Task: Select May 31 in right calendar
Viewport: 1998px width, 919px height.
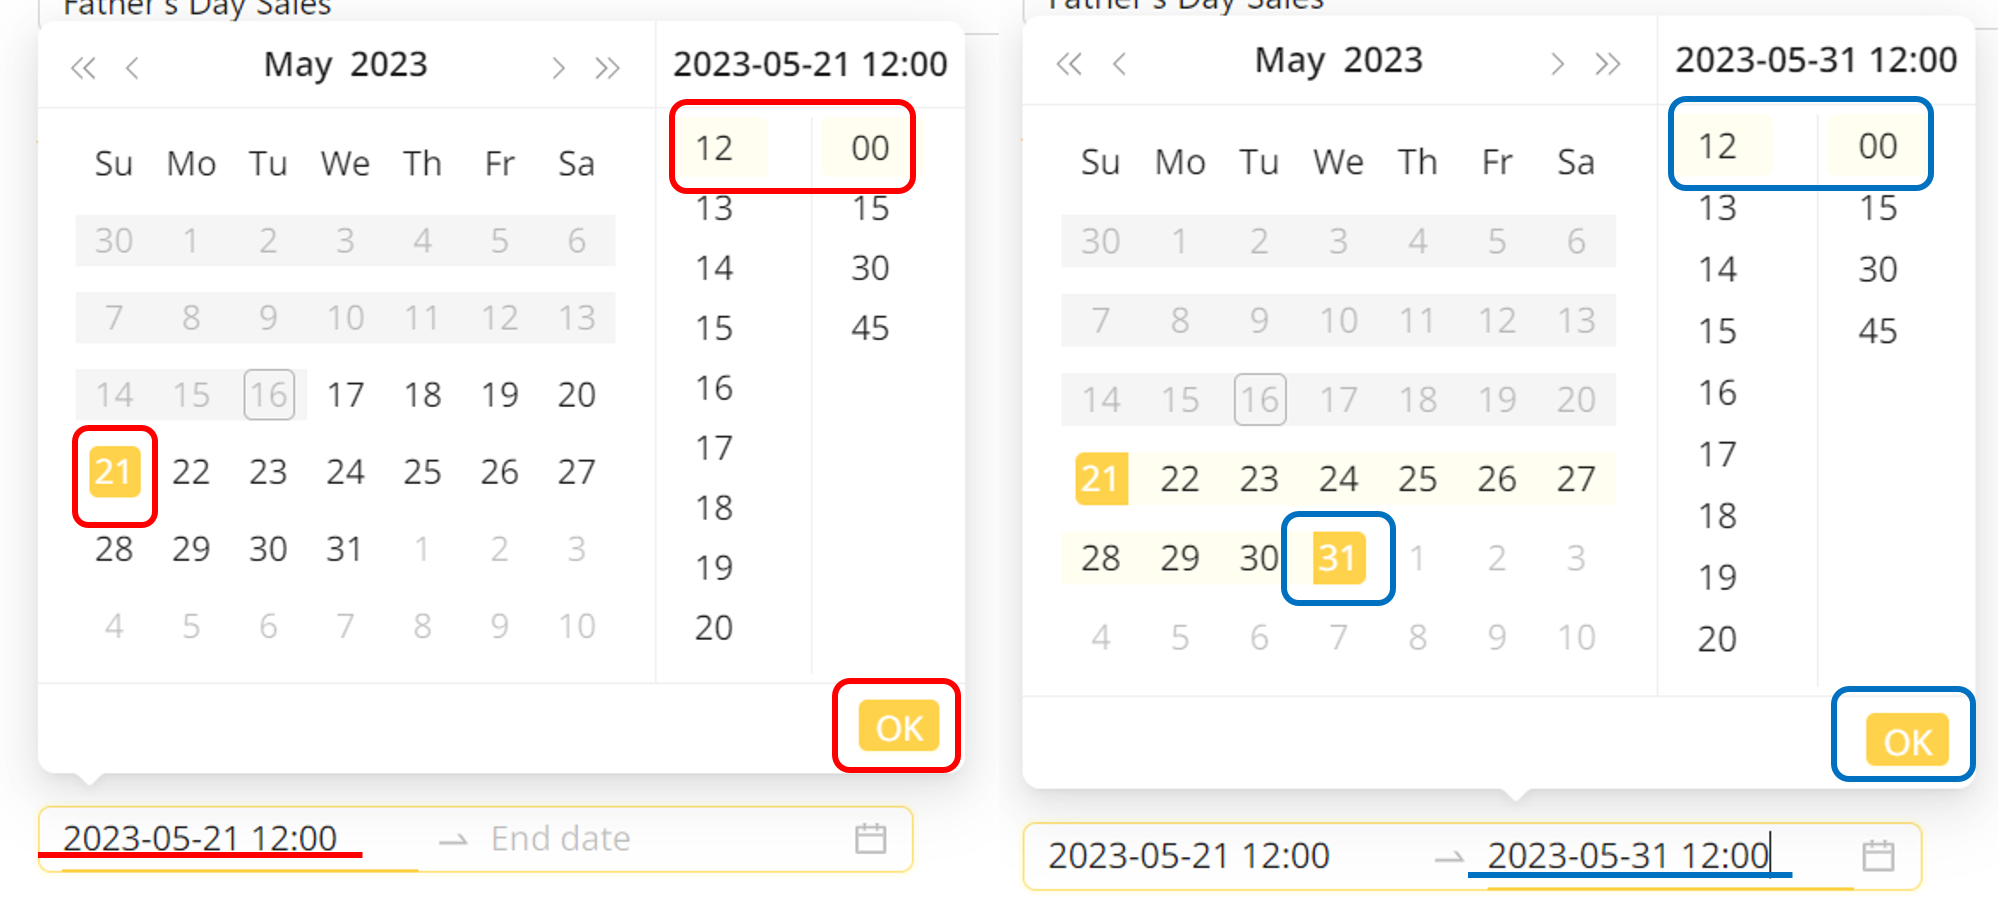Action: click(1338, 558)
